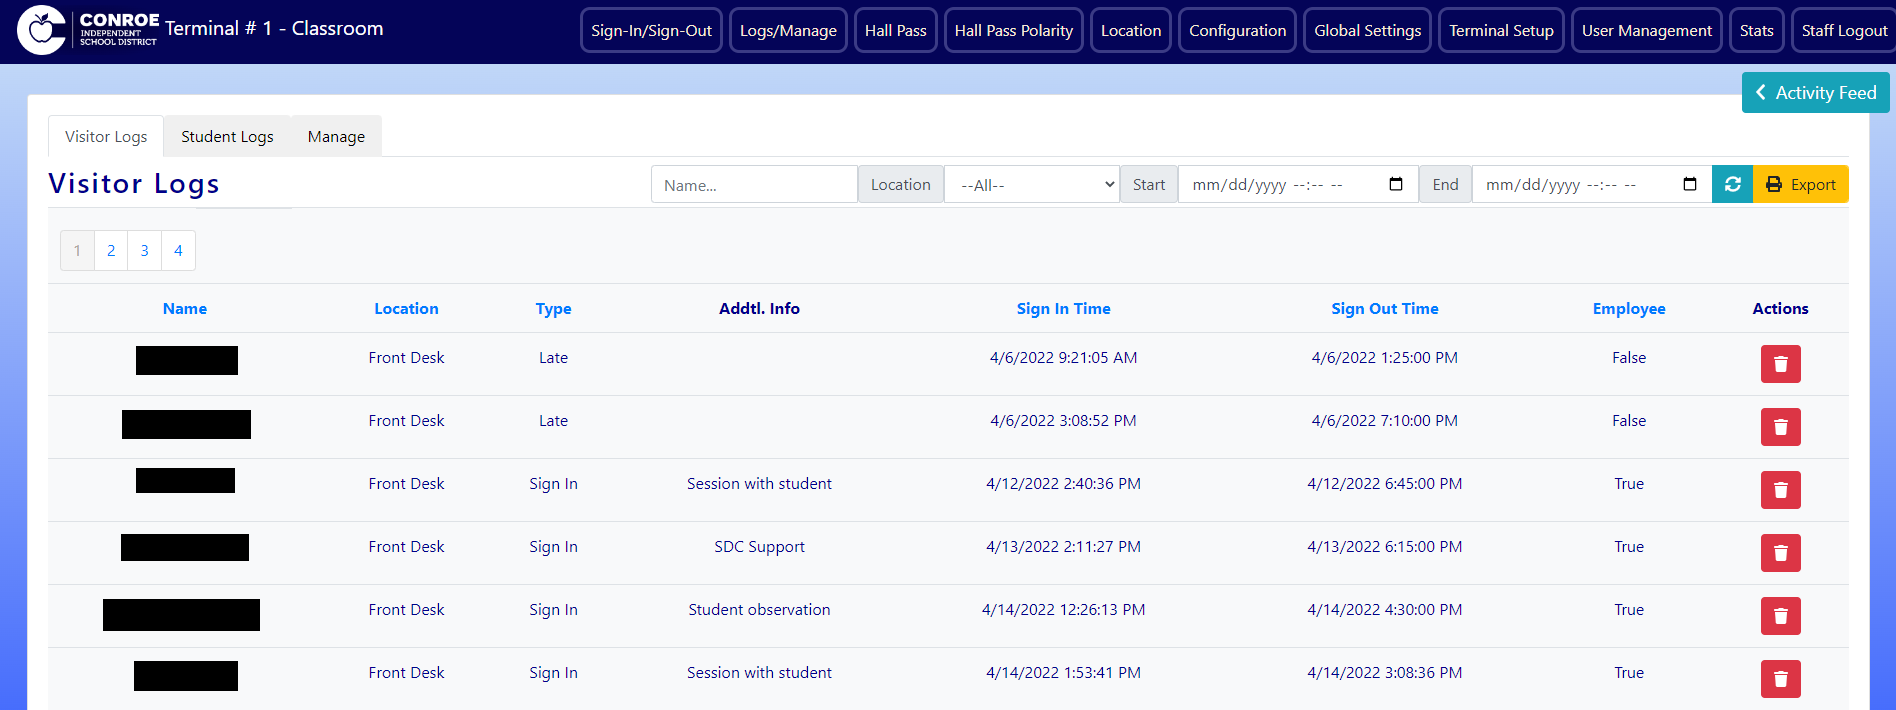This screenshot has height=710, width=1896.
Task: Expand the Location --All-- dropdown
Action: coord(1031,185)
